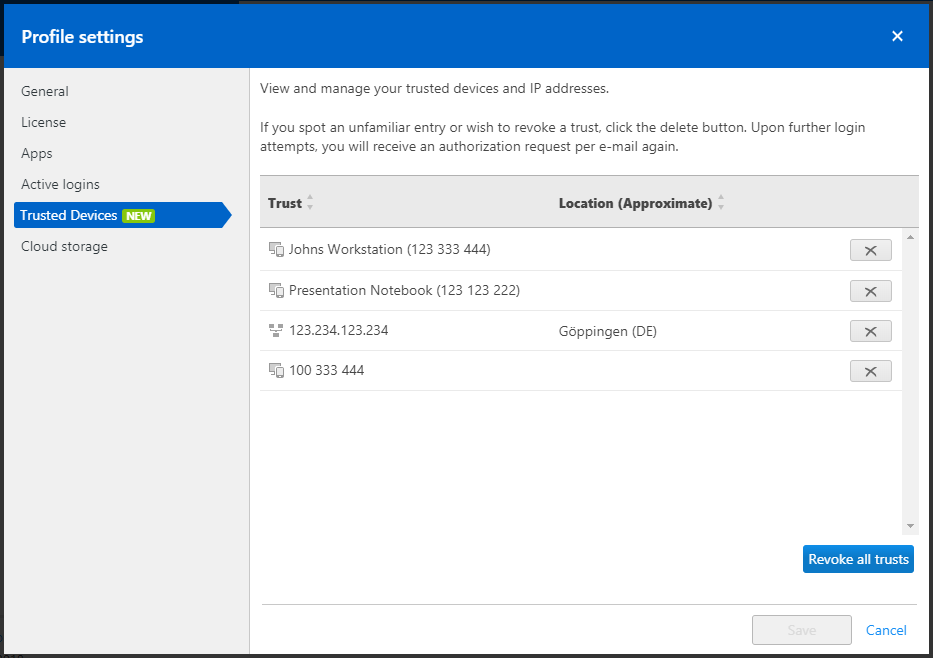Go to the Apps section

tap(37, 153)
